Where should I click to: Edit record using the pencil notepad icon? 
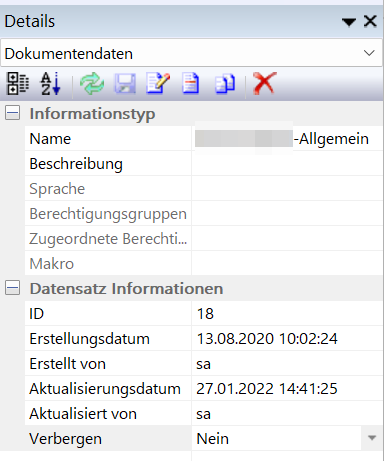pos(158,83)
